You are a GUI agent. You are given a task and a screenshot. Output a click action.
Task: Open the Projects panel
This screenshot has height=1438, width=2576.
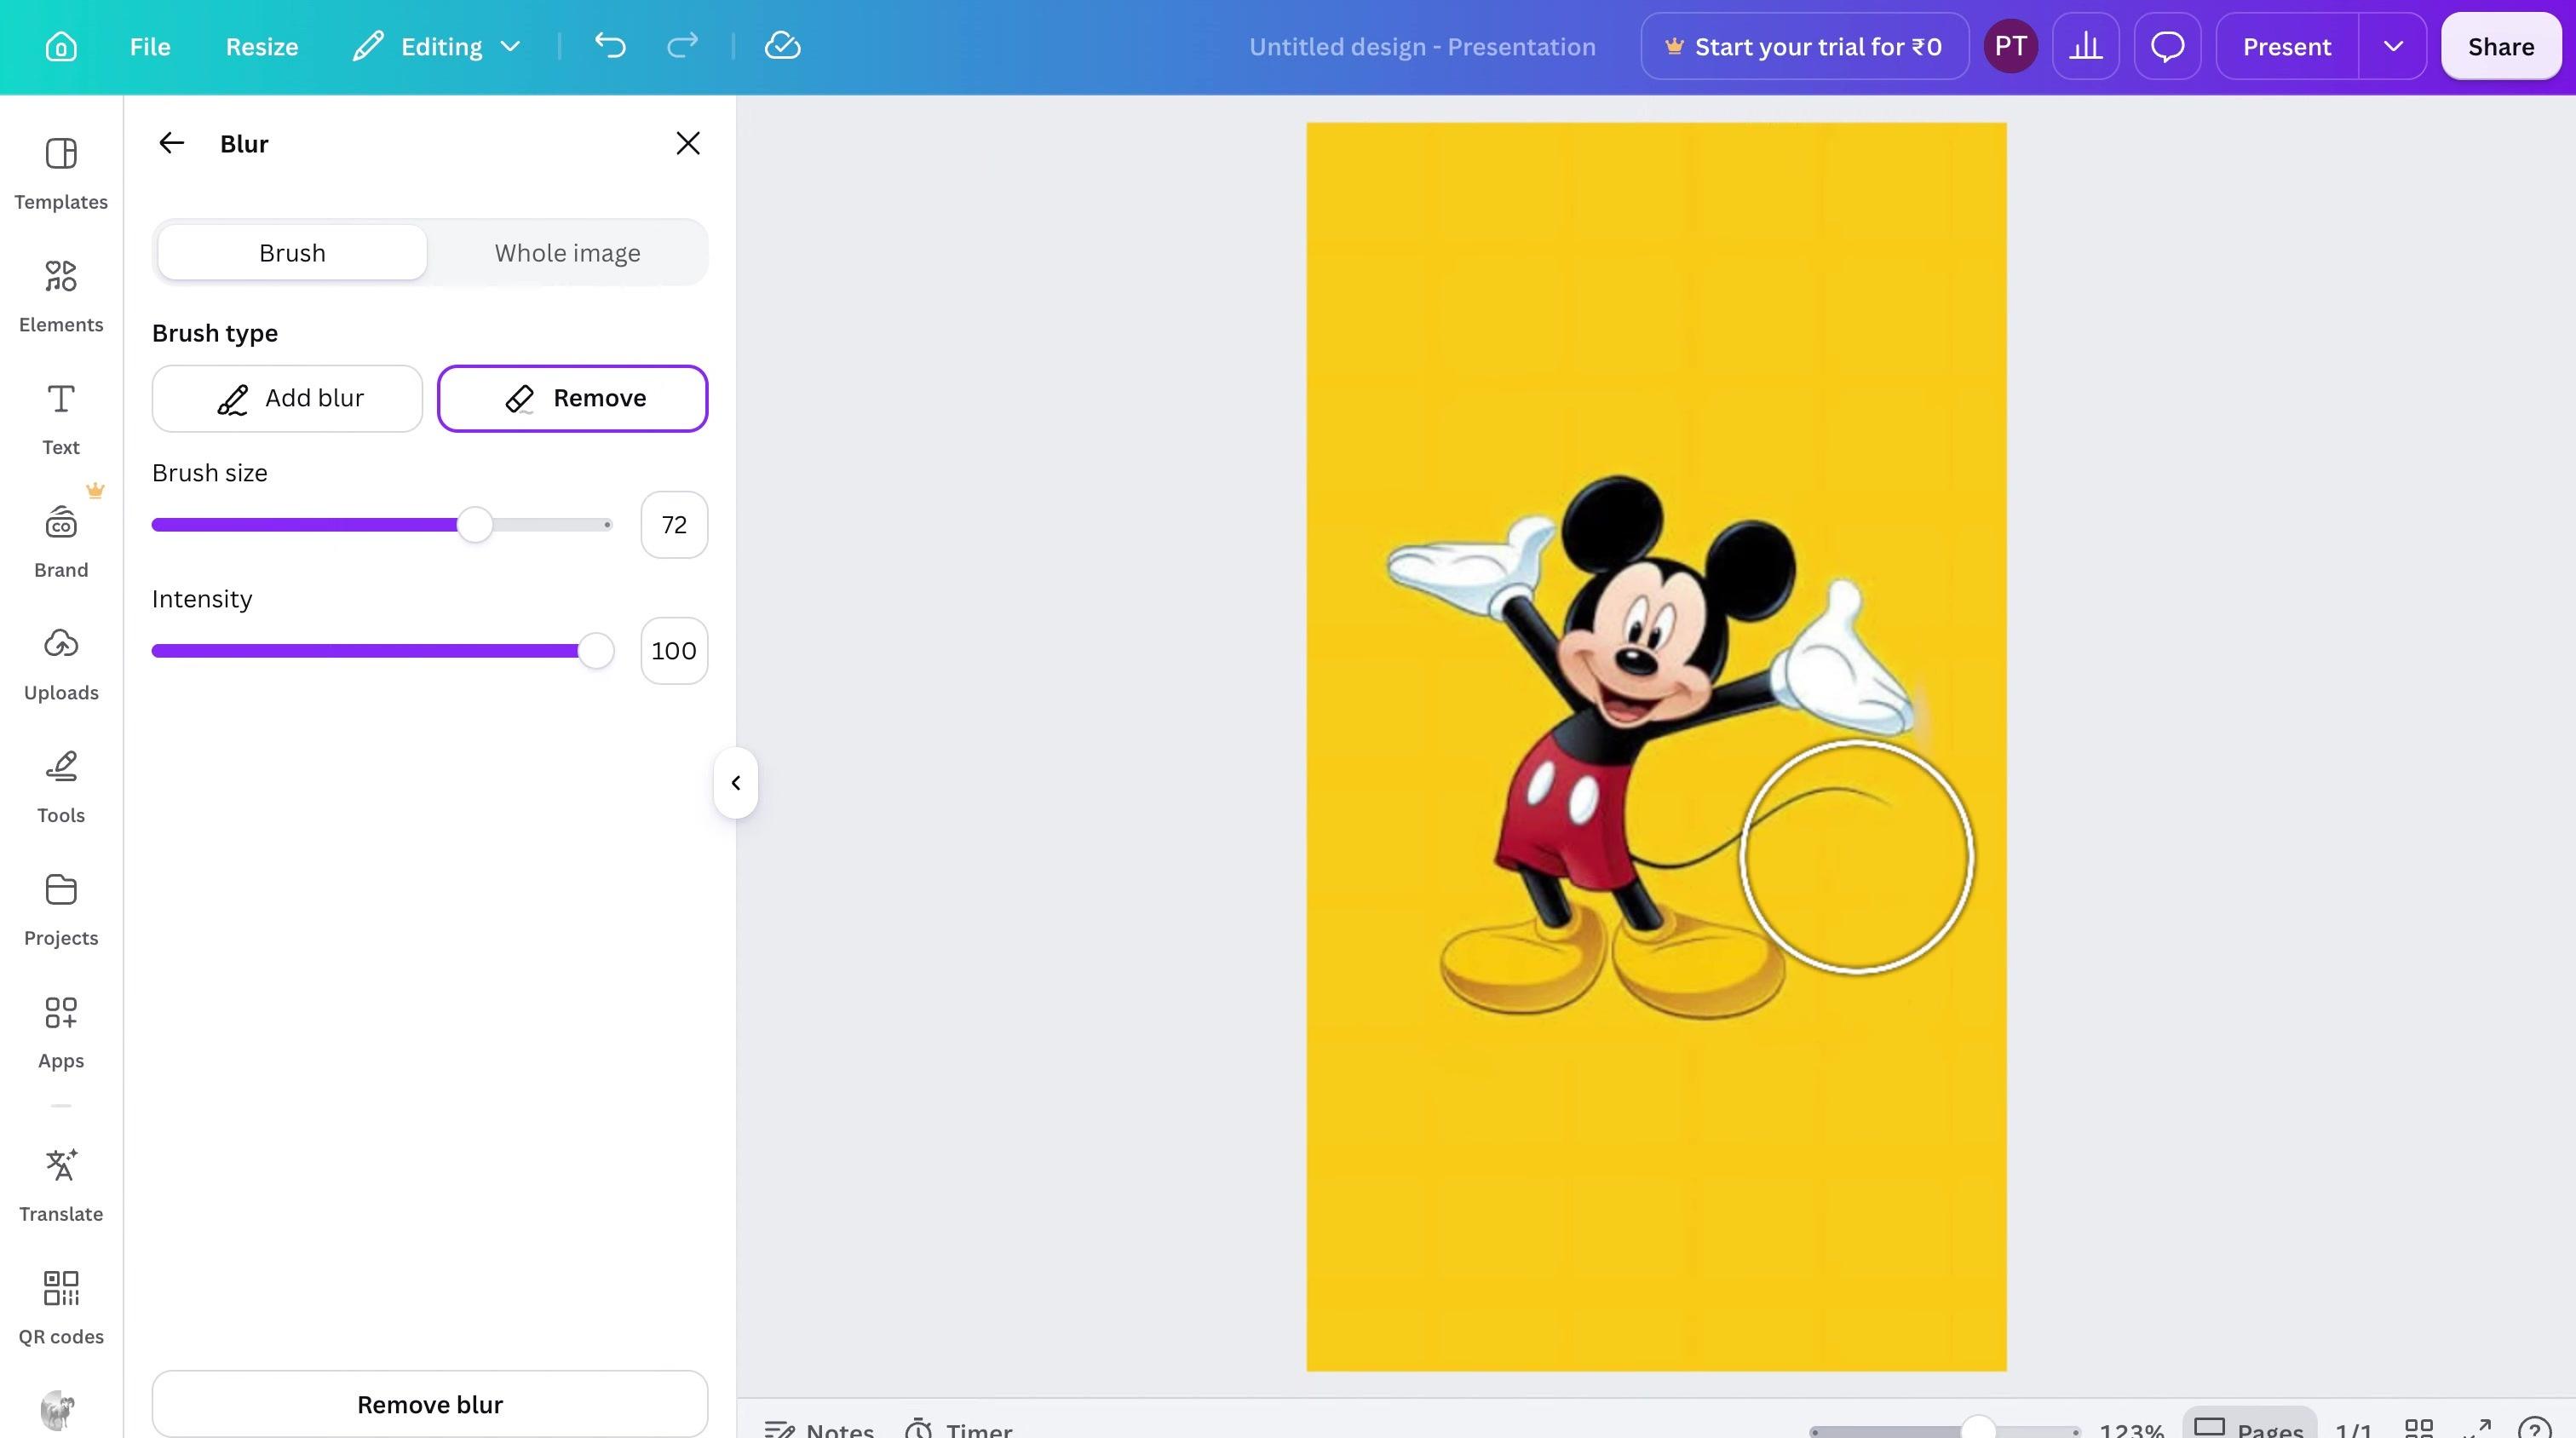tap(61, 911)
